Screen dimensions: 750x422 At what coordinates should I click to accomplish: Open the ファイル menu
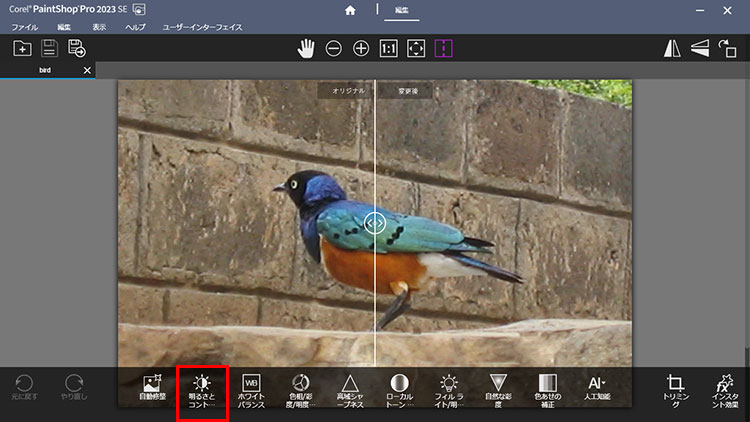(24, 27)
